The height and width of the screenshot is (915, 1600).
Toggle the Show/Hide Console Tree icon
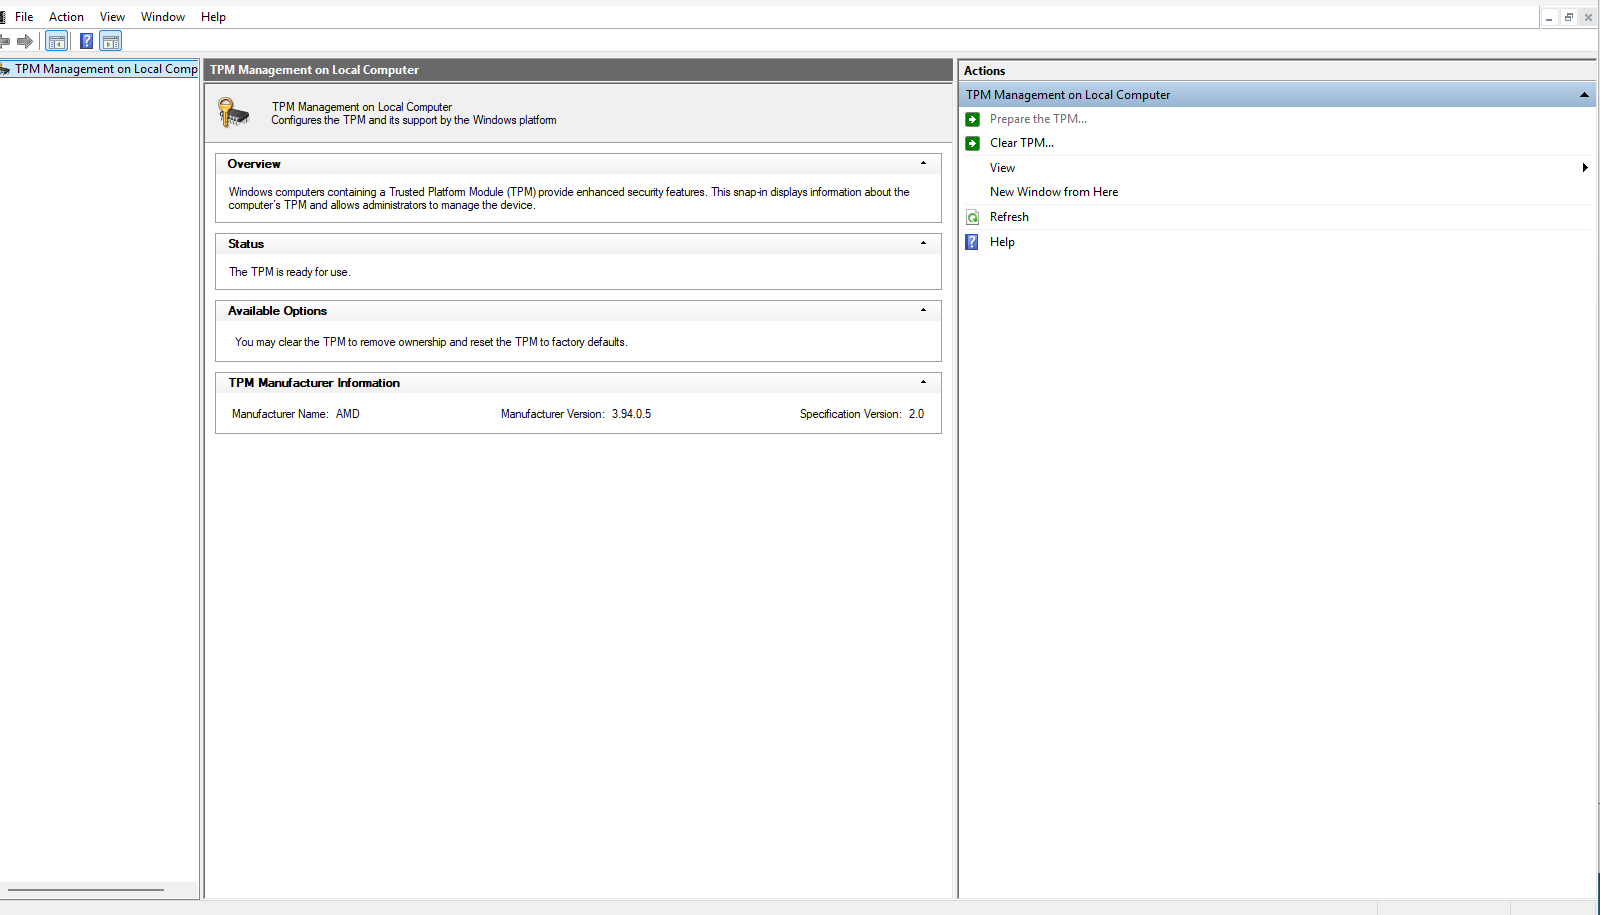coord(57,41)
